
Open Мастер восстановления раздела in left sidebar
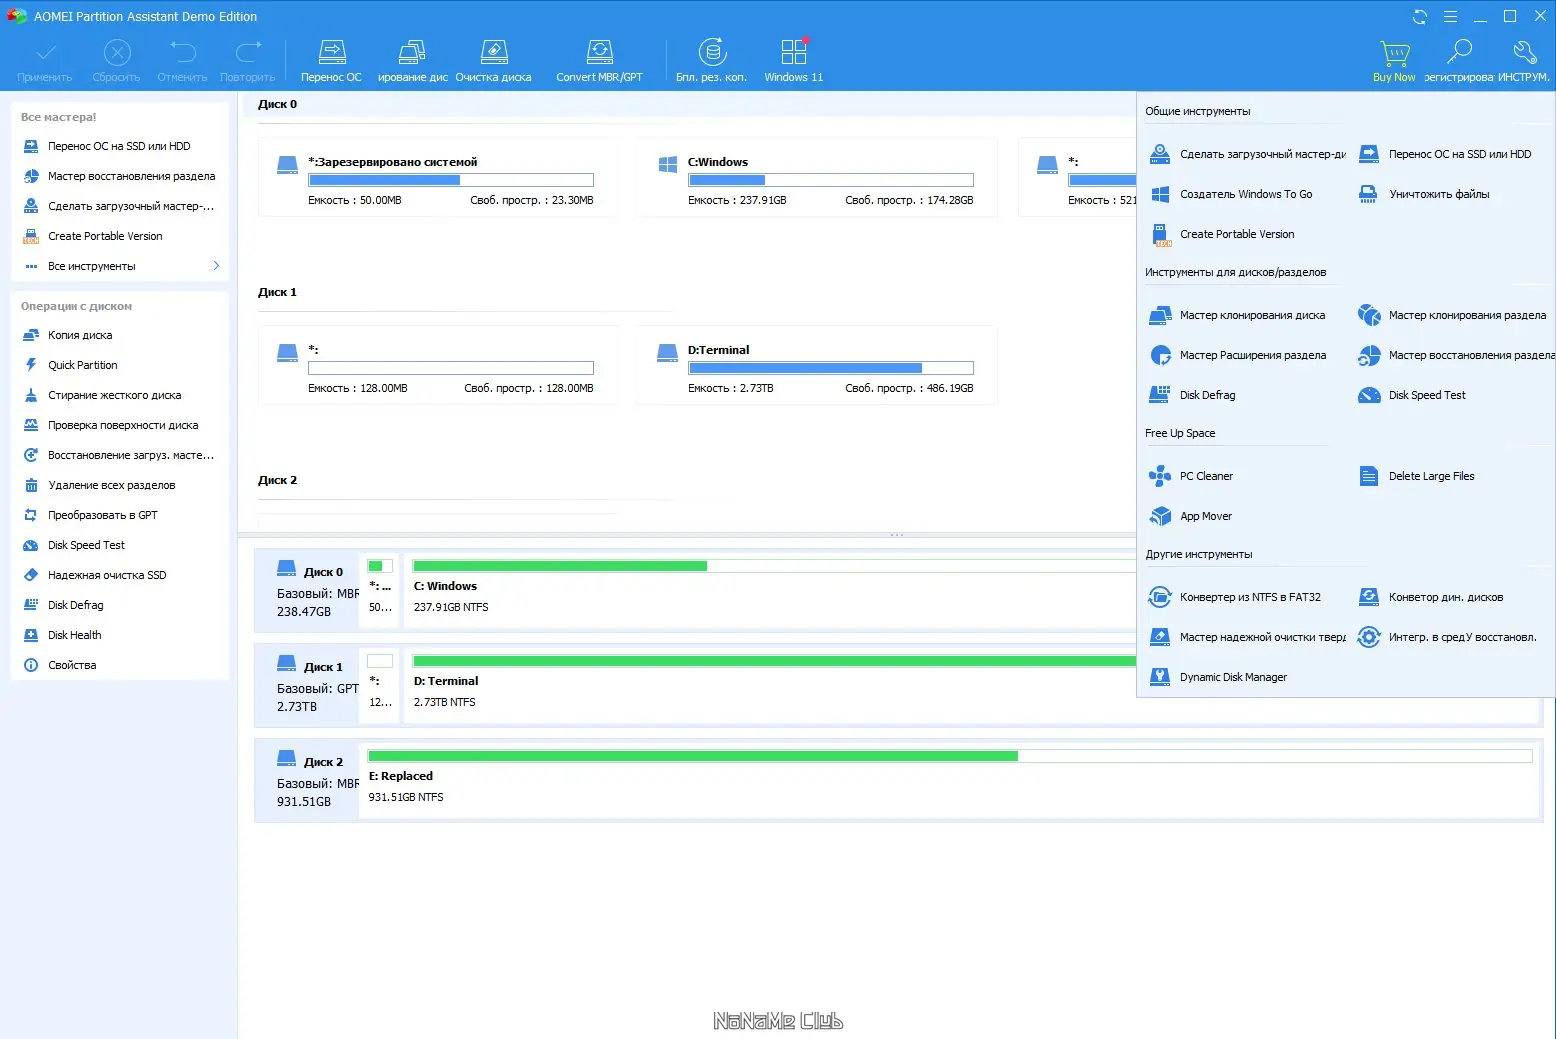pos(120,176)
